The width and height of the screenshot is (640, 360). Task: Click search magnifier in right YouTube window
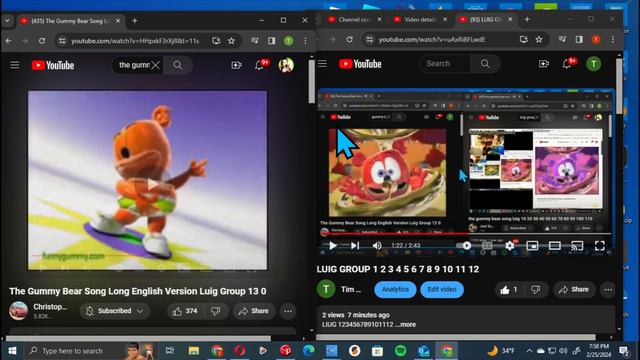pyautogui.click(x=485, y=64)
